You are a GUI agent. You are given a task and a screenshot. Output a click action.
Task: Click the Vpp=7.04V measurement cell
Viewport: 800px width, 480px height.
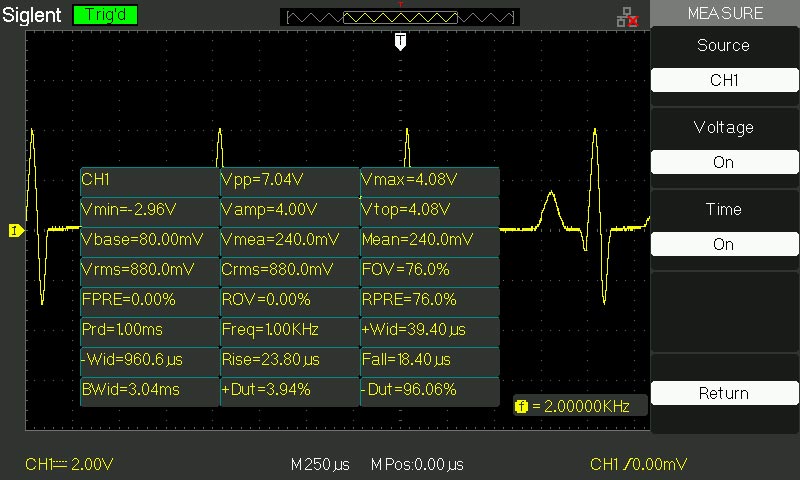pyautogui.click(x=289, y=180)
